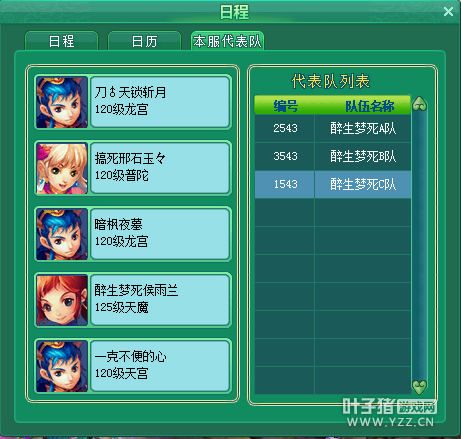Click the scroll up leaf arrow
The width and height of the screenshot is (461, 439).
(419, 104)
